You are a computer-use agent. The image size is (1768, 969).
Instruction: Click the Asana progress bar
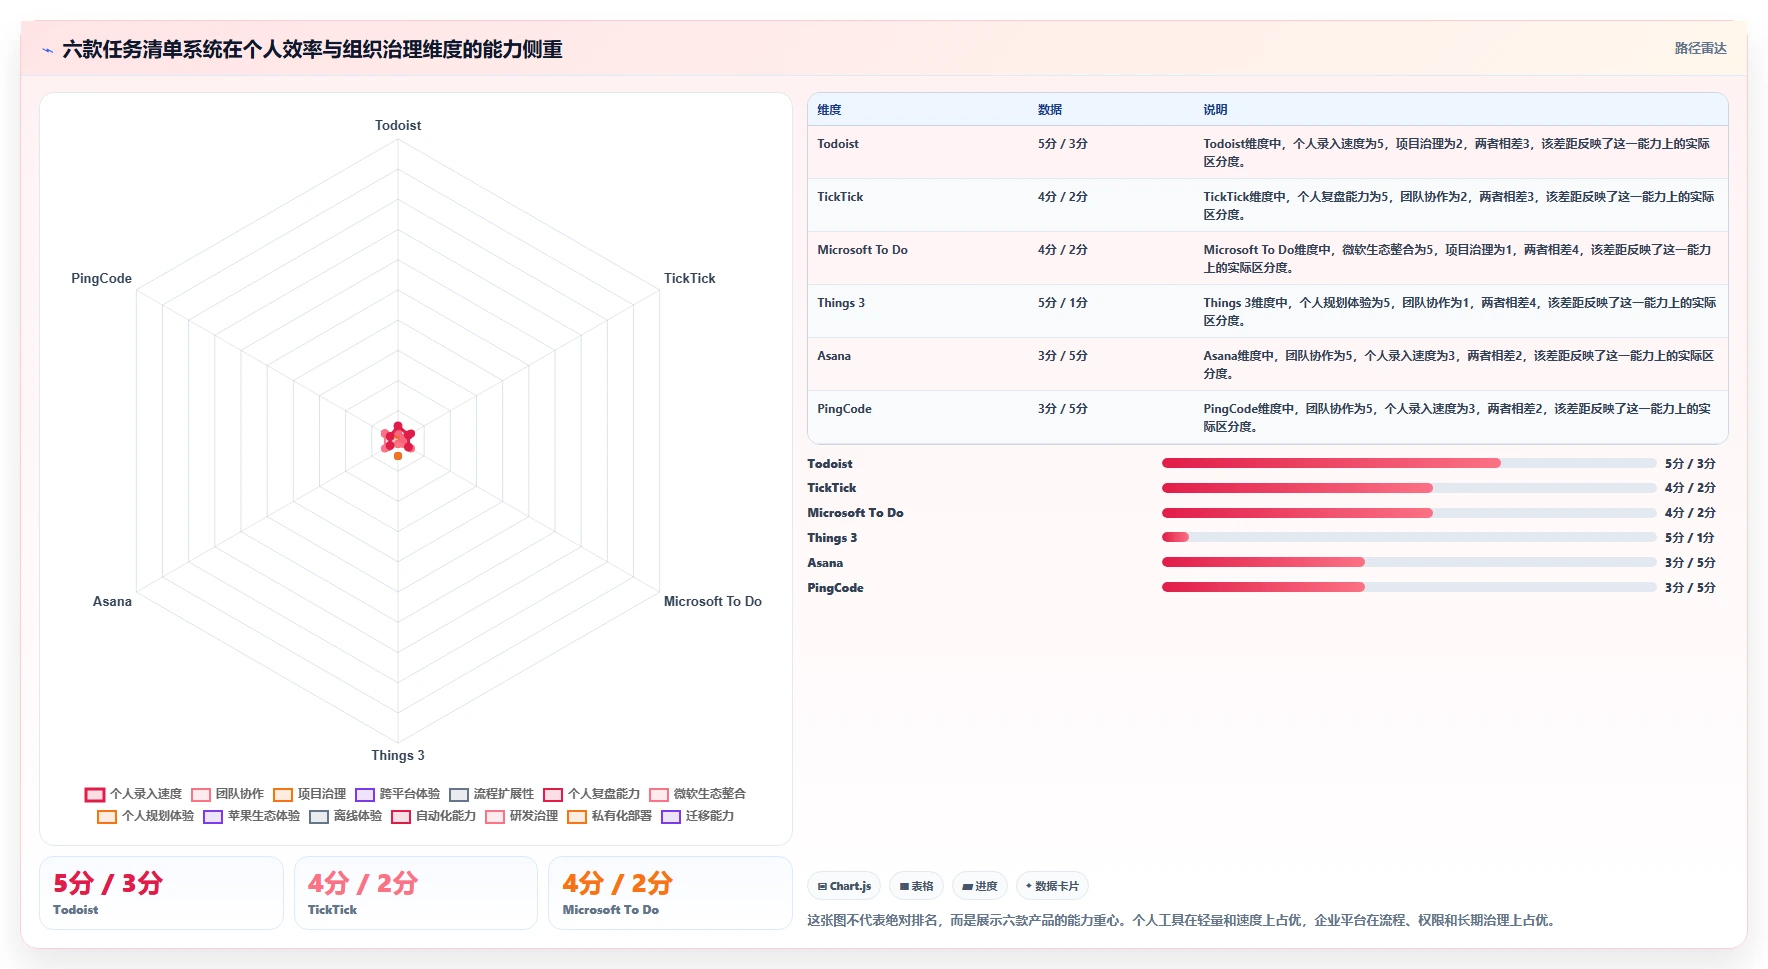pos(1408,562)
